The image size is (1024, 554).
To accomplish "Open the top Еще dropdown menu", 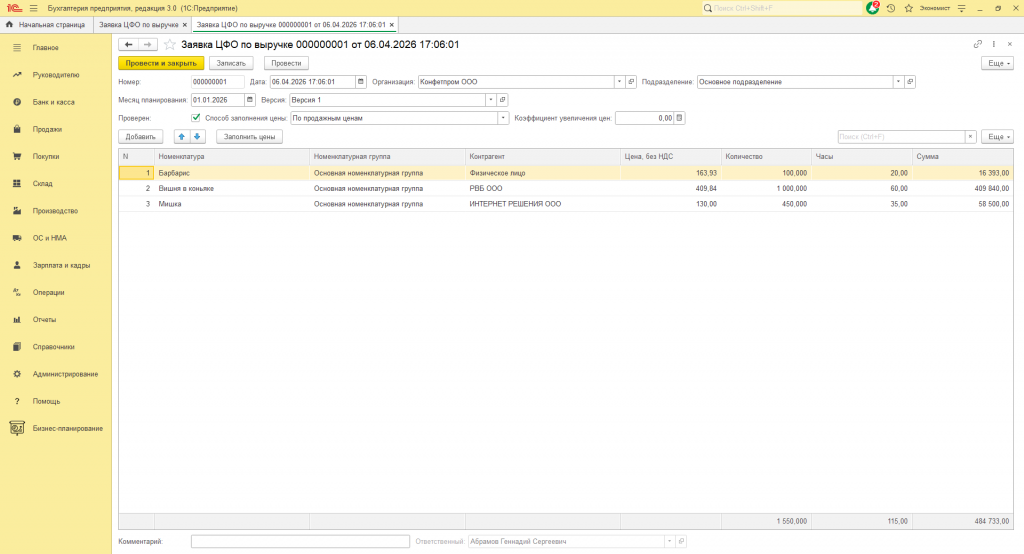I will tap(997, 63).
